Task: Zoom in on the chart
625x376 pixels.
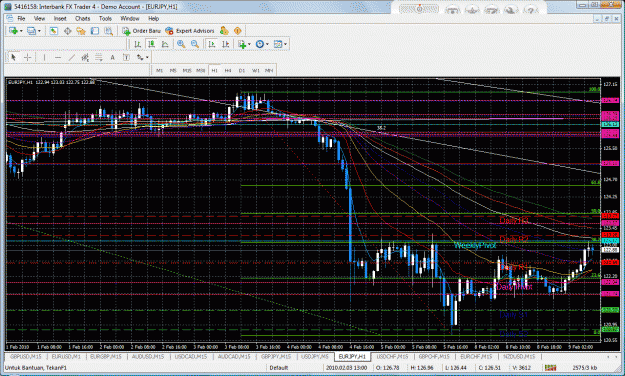Action: (181, 44)
